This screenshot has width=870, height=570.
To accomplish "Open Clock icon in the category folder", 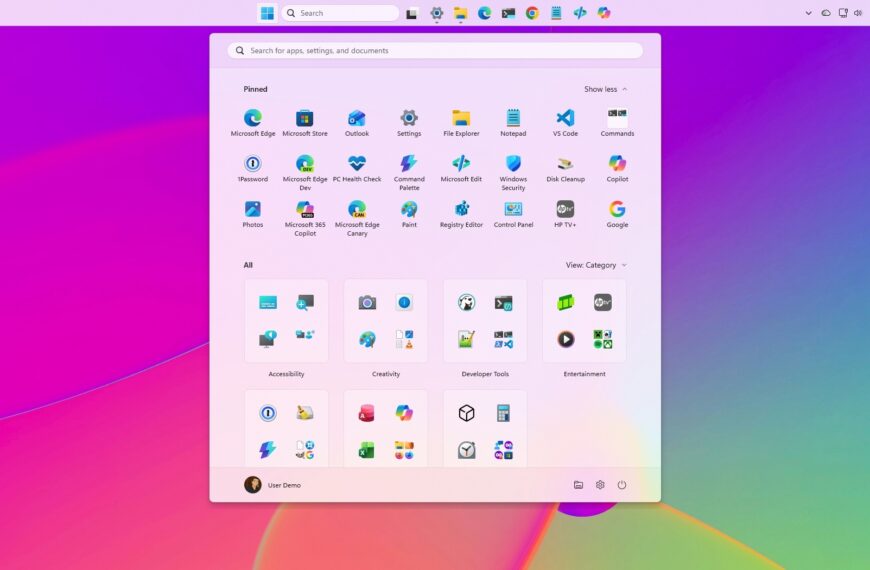I will tap(466, 450).
